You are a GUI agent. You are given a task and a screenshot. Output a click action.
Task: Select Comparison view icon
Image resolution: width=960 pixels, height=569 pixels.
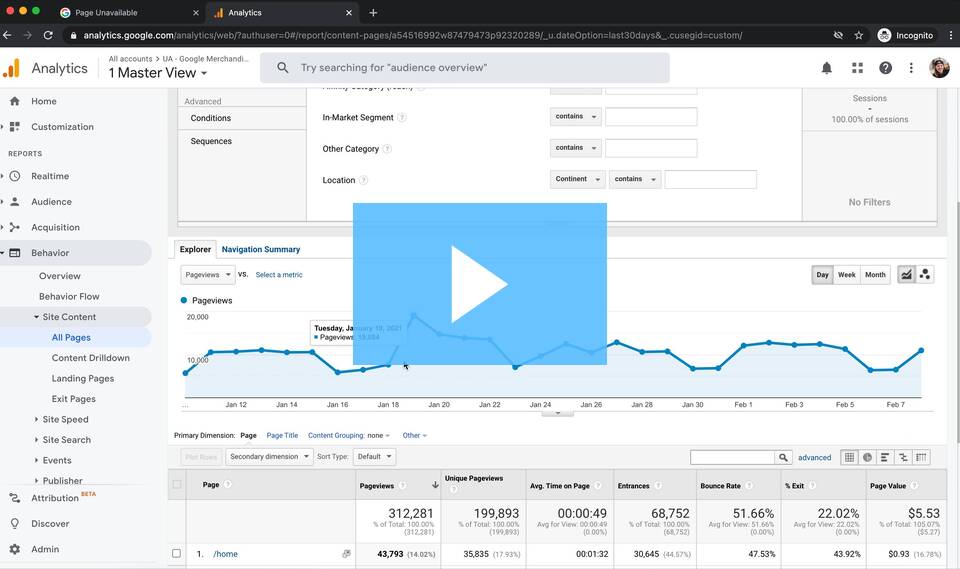pos(903,457)
